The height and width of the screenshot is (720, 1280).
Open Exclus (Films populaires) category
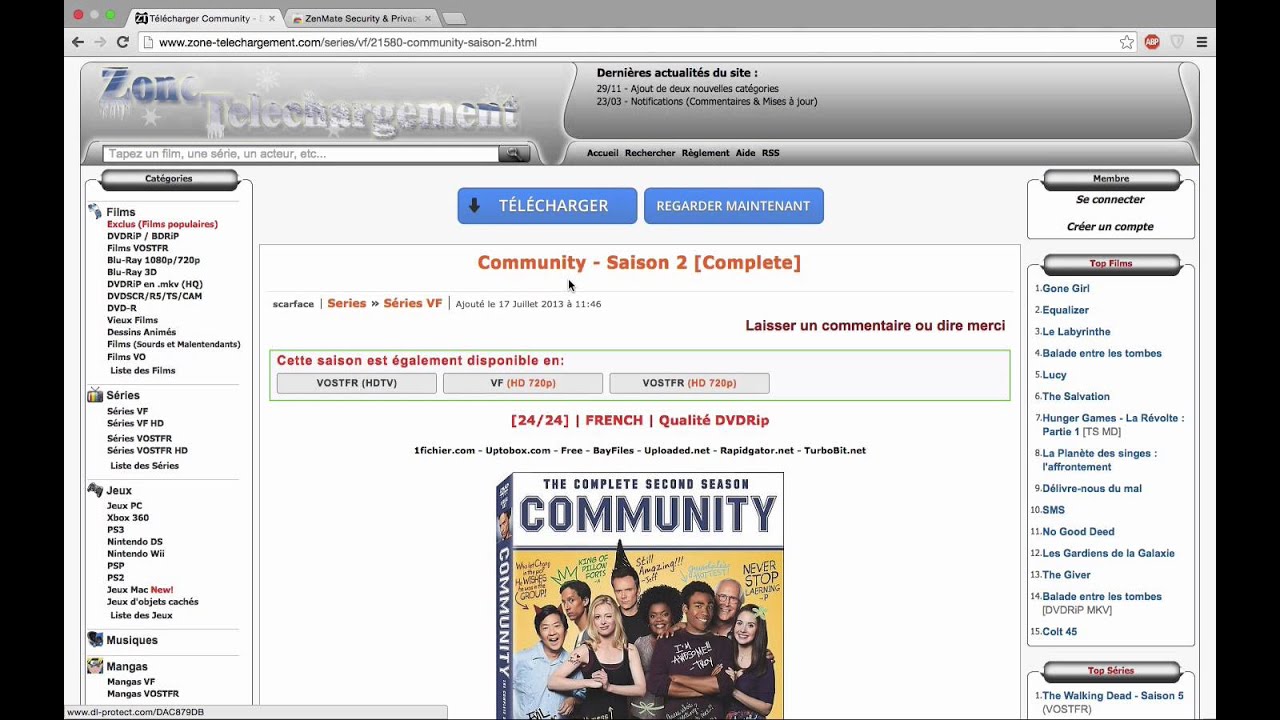162,224
